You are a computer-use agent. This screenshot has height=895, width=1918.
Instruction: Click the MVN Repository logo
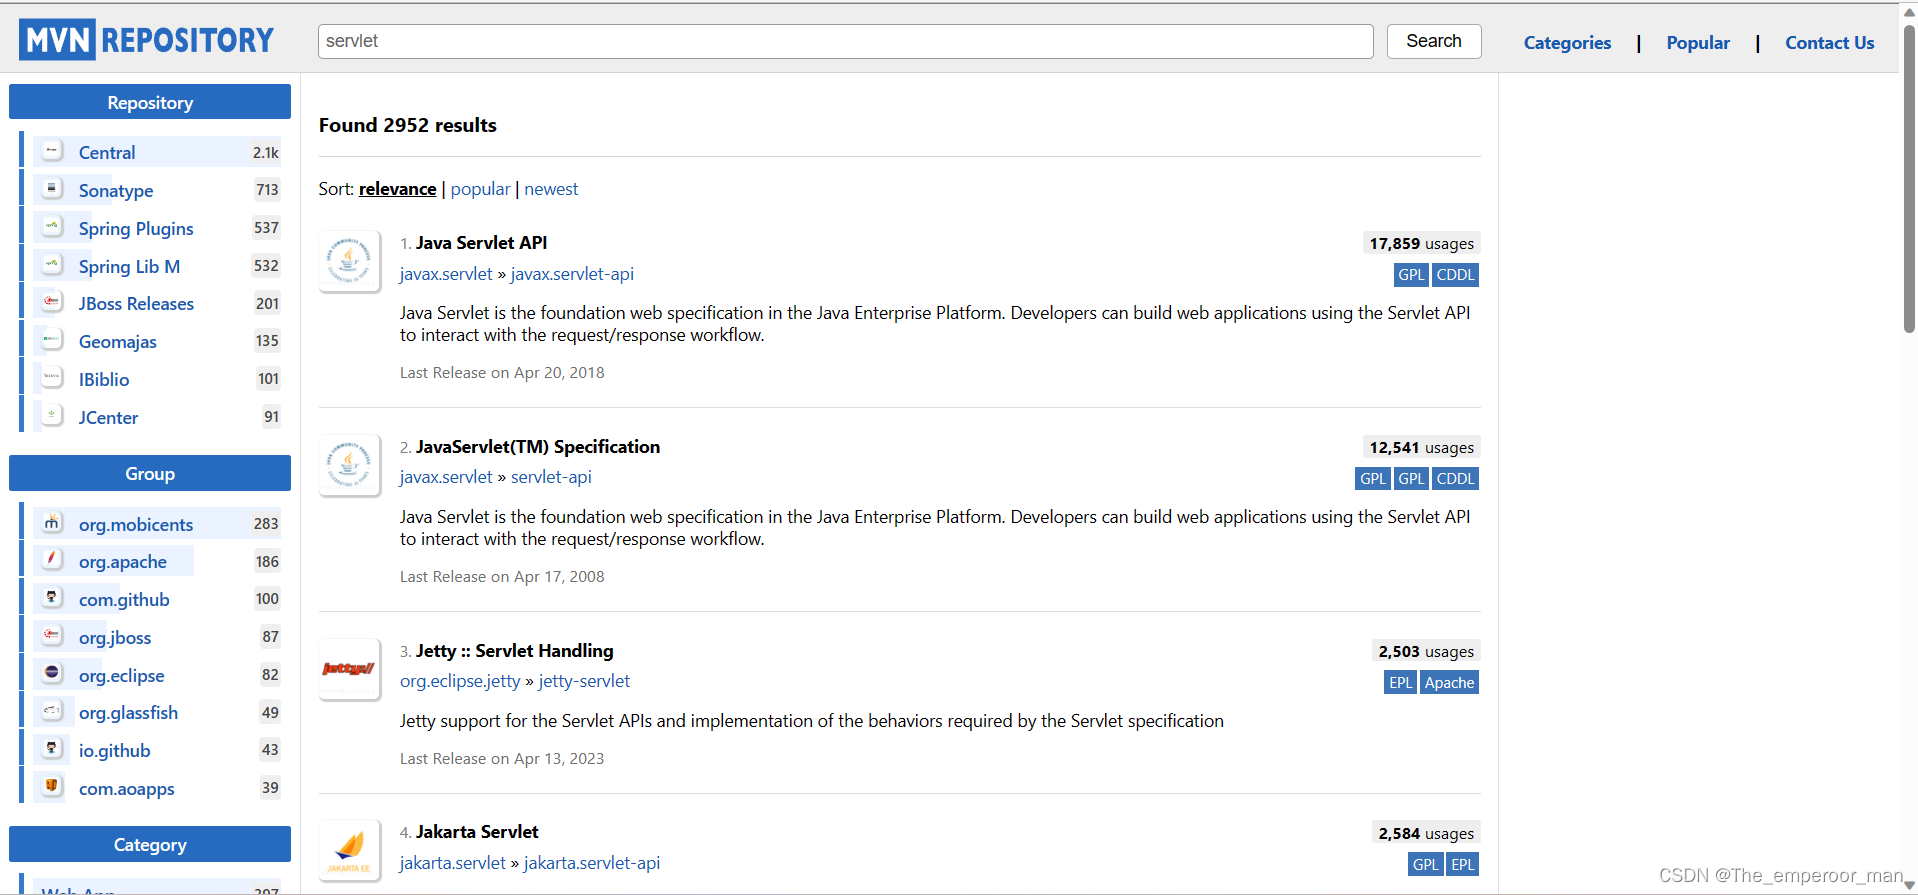pos(146,40)
